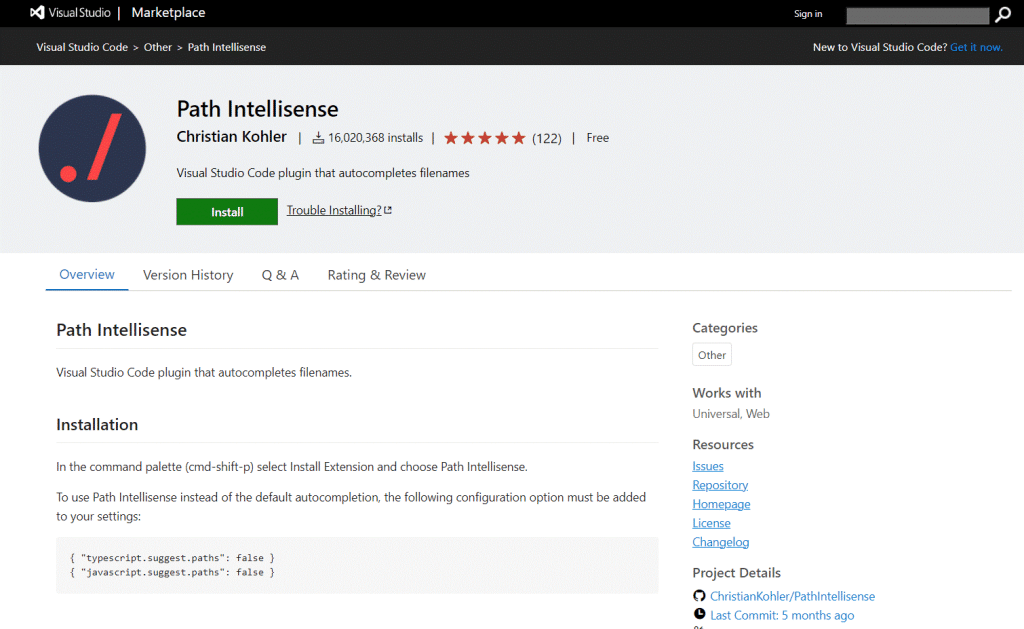This screenshot has height=629, width=1024.
Task: Click the search magnifier icon
Action: (1002, 15)
